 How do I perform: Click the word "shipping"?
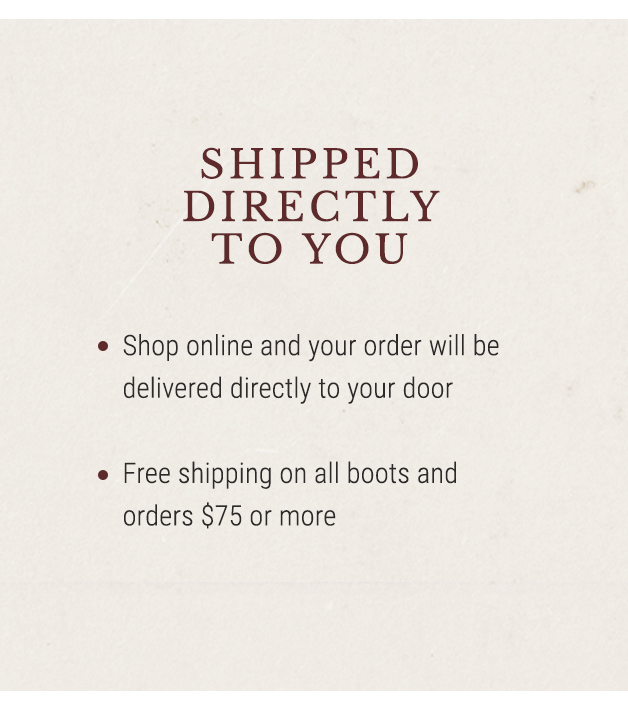(x=225, y=475)
